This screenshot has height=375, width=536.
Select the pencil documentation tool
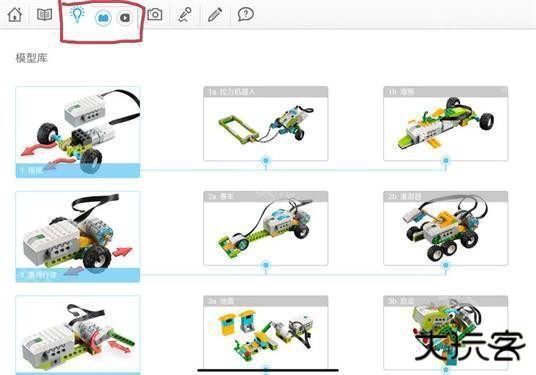coord(215,15)
